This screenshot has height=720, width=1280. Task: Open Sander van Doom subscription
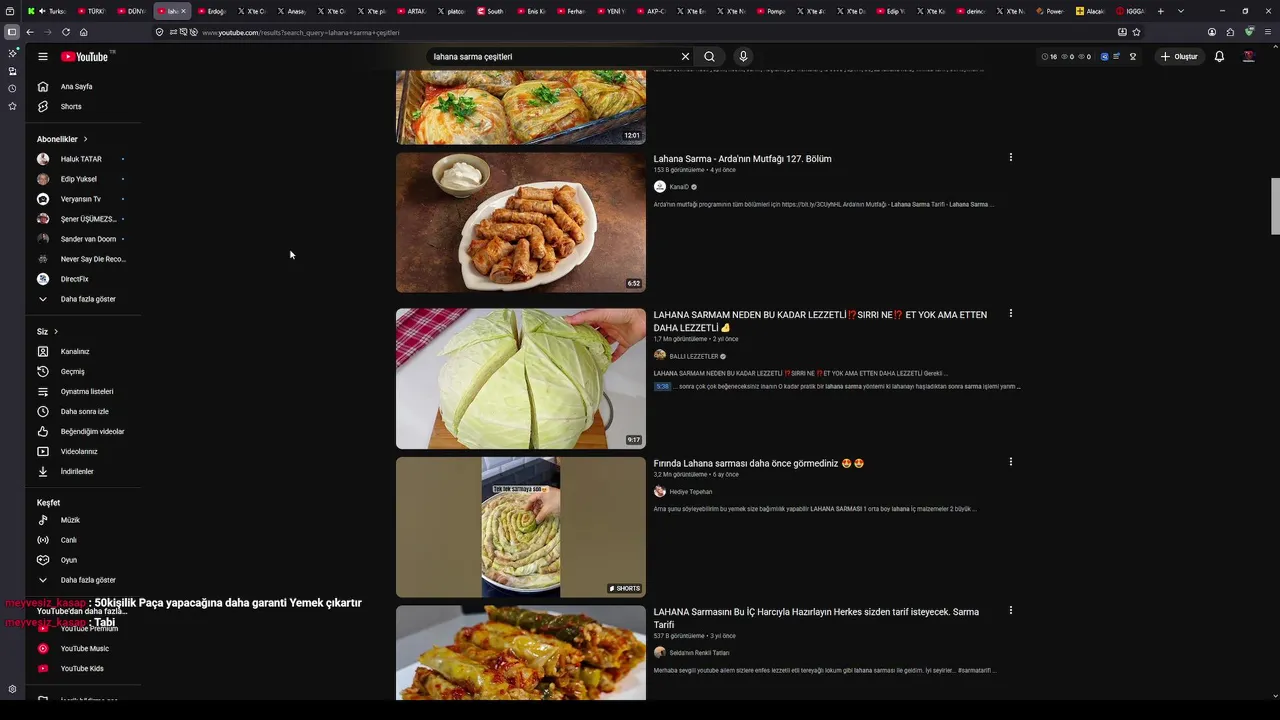(x=83, y=239)
